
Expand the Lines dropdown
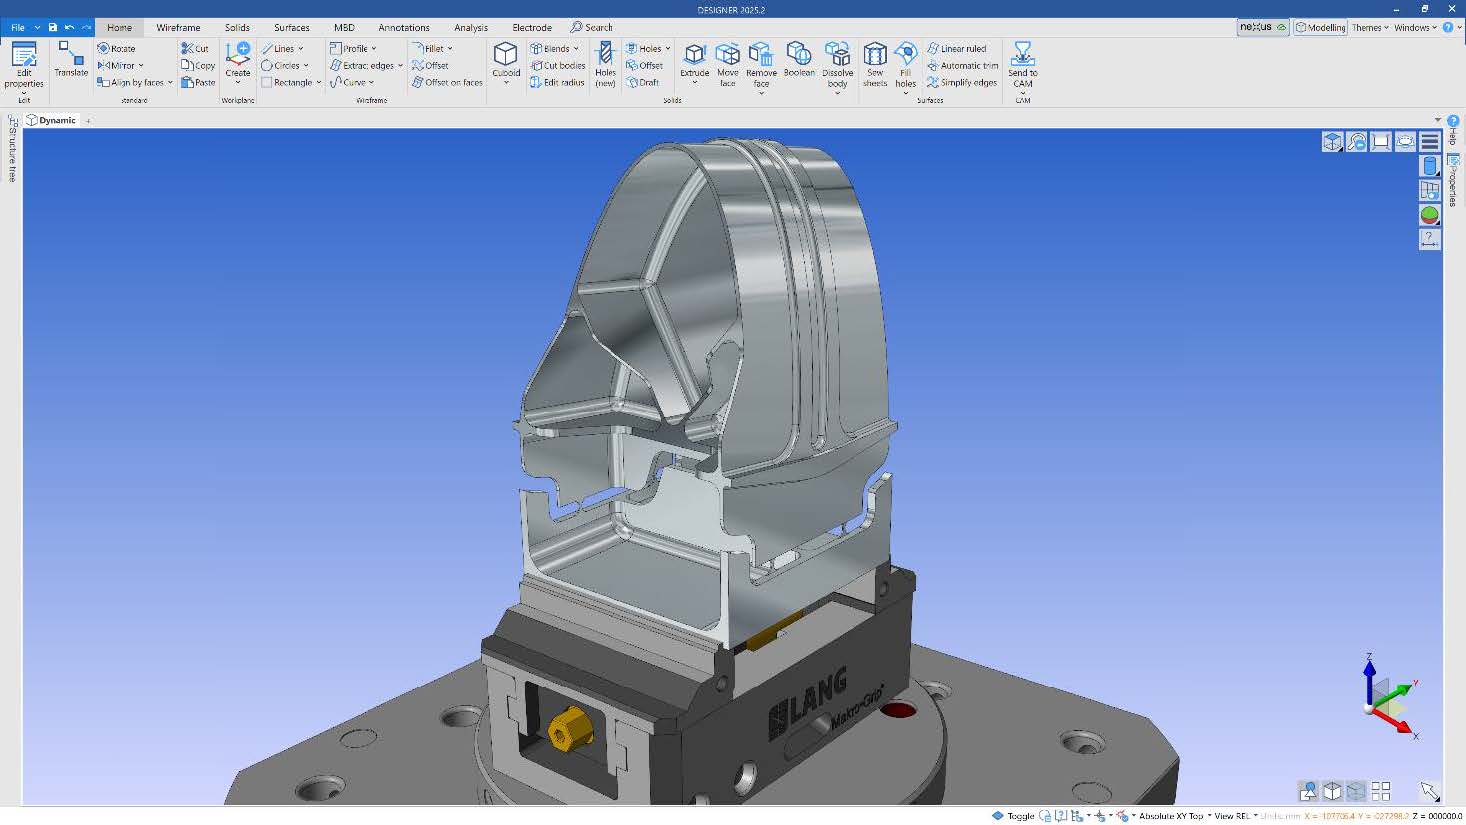pos(300,48)
